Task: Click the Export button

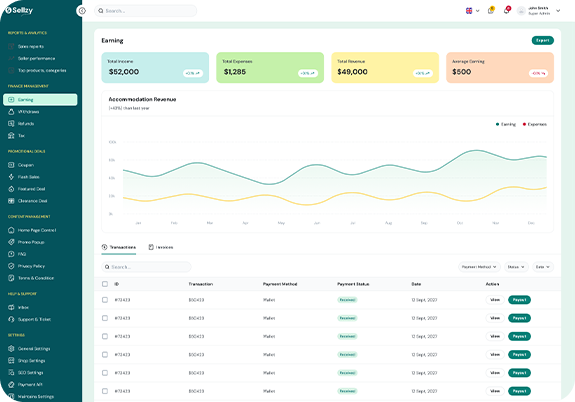Action: pos(542,40)
